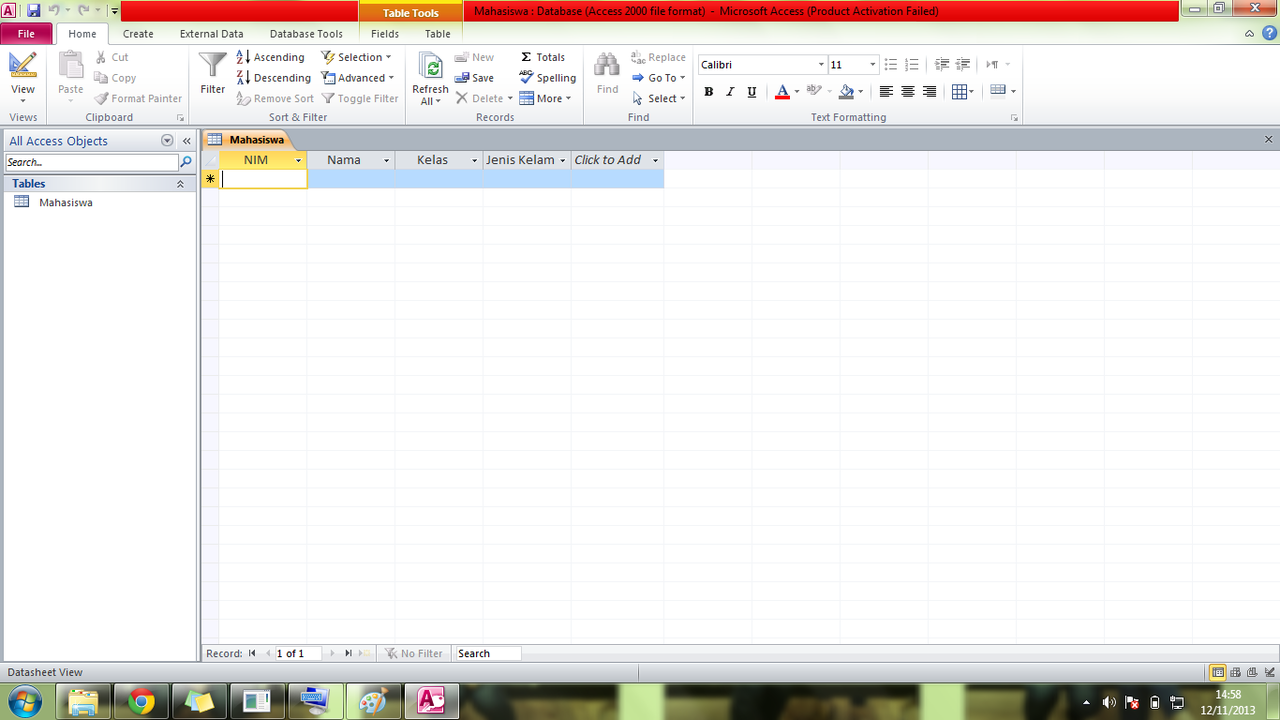Expand the Selection filter dropdown
The height and width of the screenshot is (720, 1280).
point(357,57)
